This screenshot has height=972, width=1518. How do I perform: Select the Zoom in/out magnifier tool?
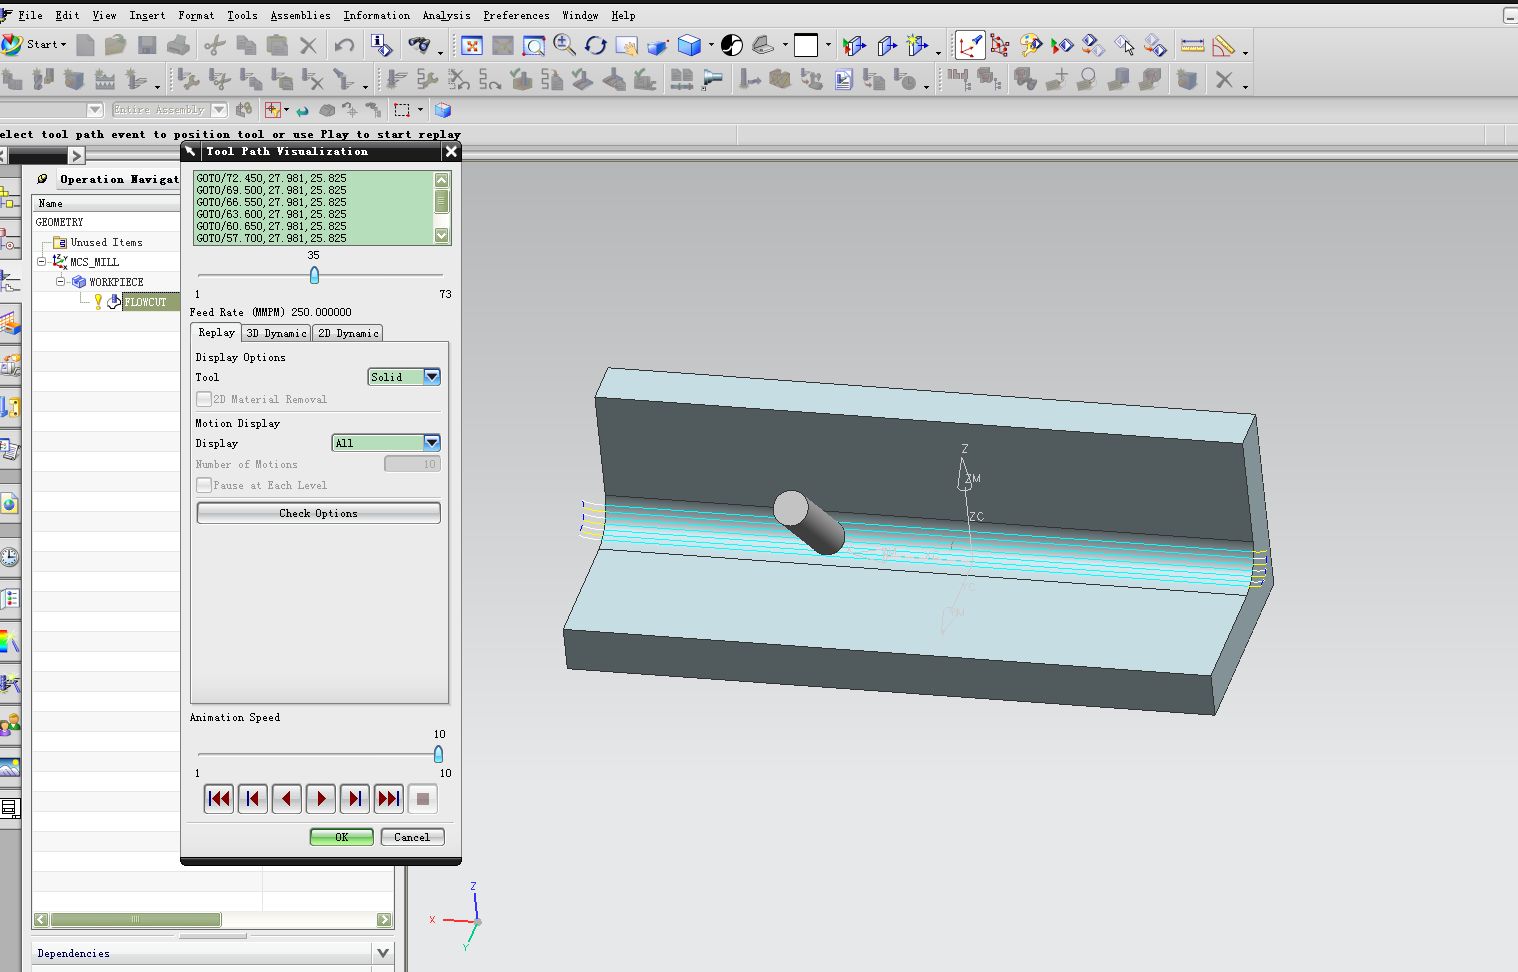(565, 45)
